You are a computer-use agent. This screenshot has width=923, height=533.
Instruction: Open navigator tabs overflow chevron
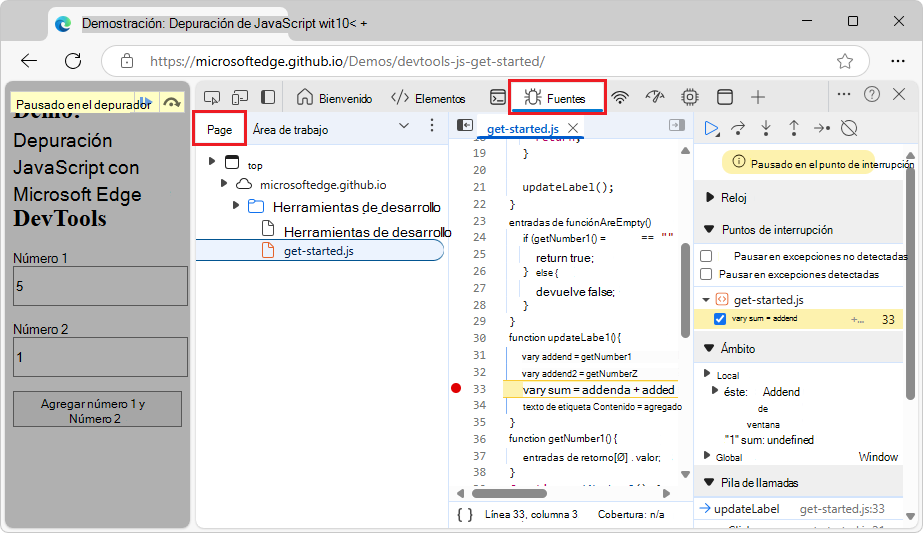click(404, 125)
